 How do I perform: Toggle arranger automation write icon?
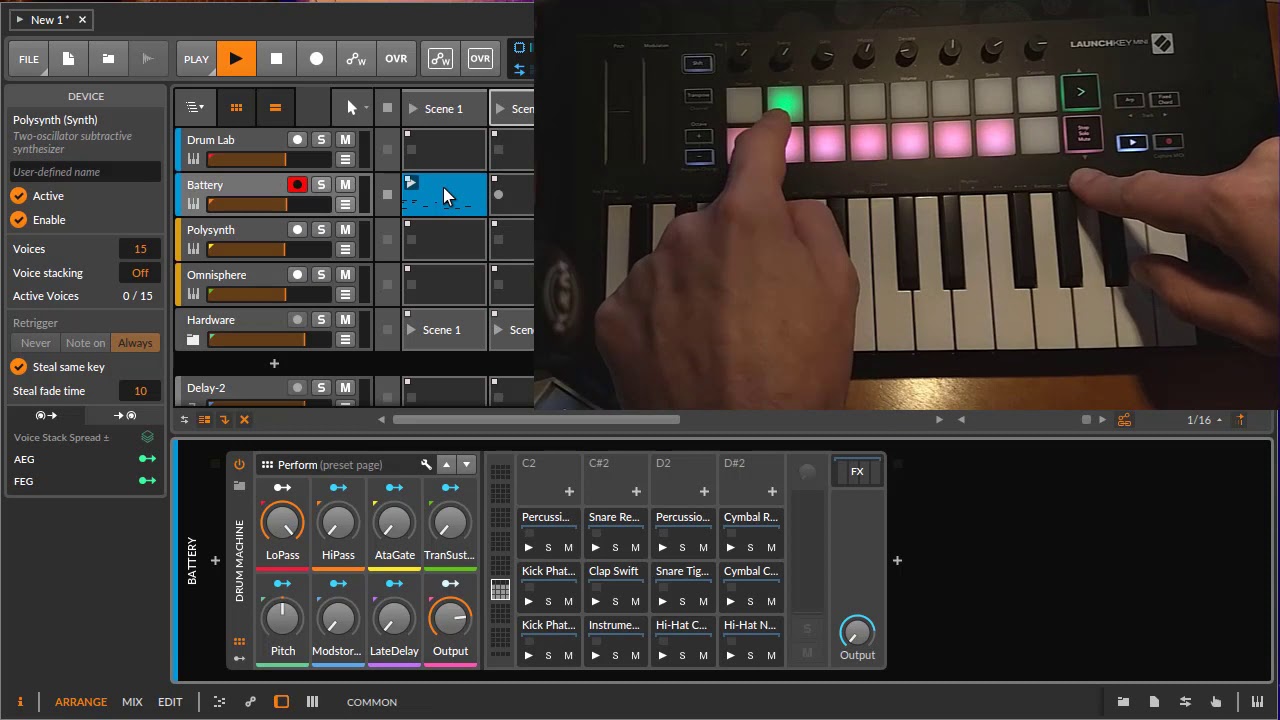tap(356, 59)
